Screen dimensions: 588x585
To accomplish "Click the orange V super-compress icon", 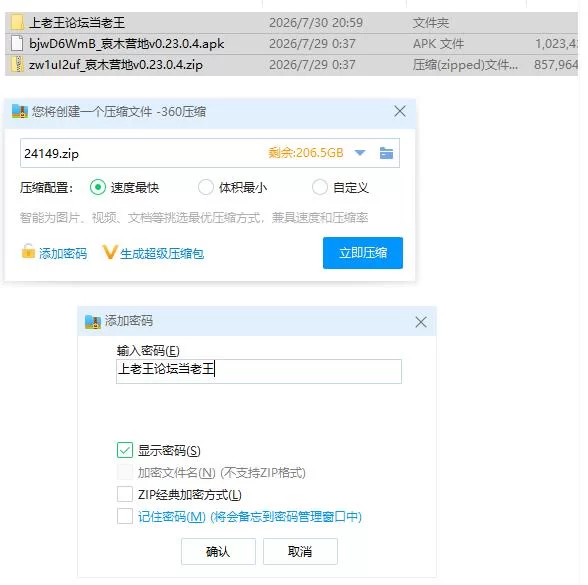I will click(110, 252).
